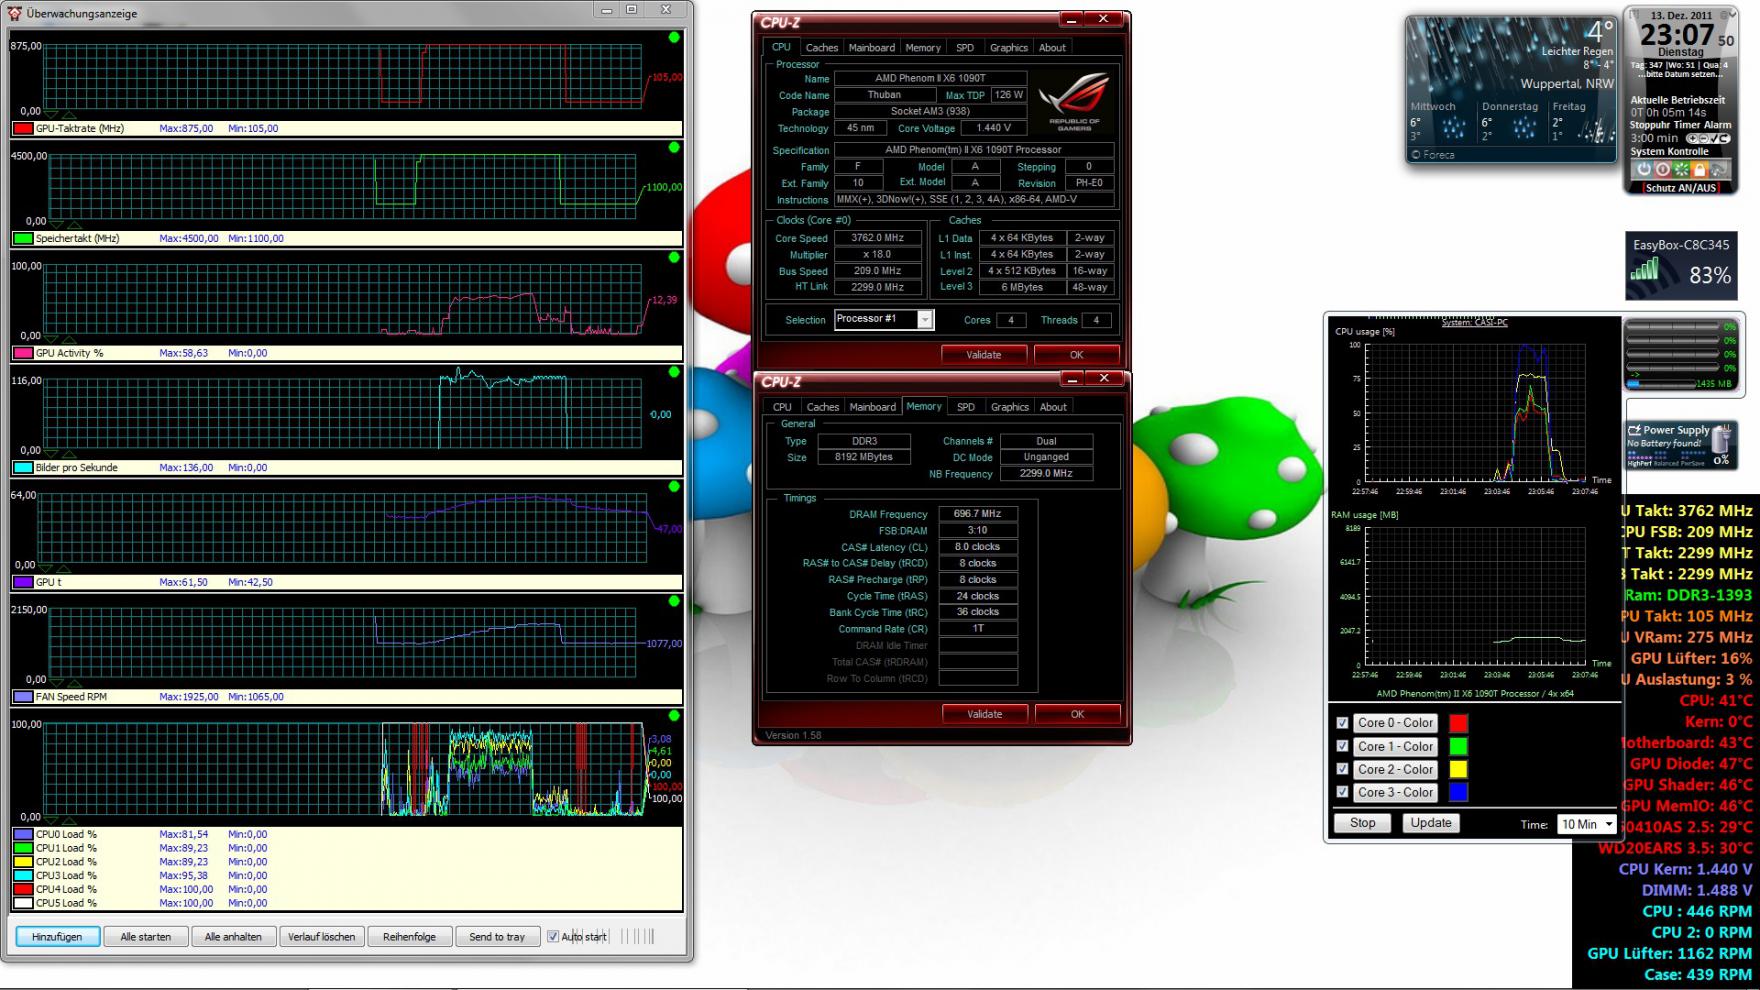Click OK in the CPU-Z Memory window
Image resolution: width=1760 pixels, height=990 pixels.
click(x=1077, y=714)
